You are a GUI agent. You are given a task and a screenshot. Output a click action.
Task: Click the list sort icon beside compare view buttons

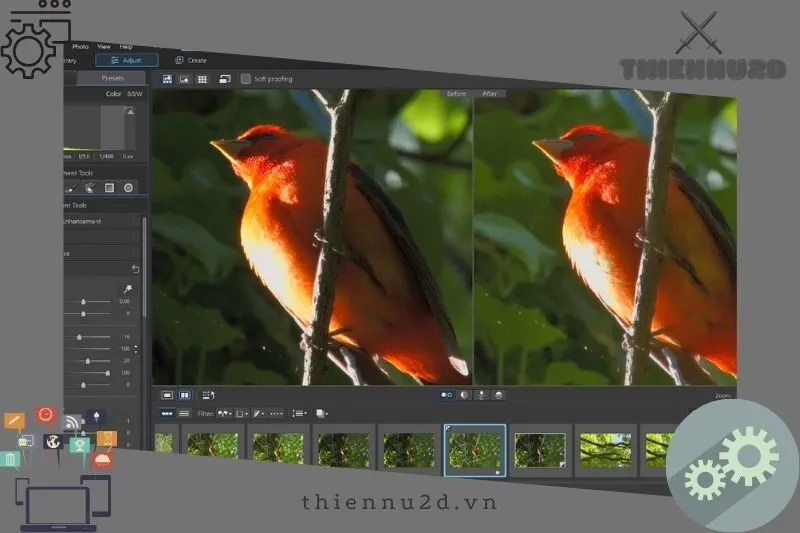(x=208, y=395)
